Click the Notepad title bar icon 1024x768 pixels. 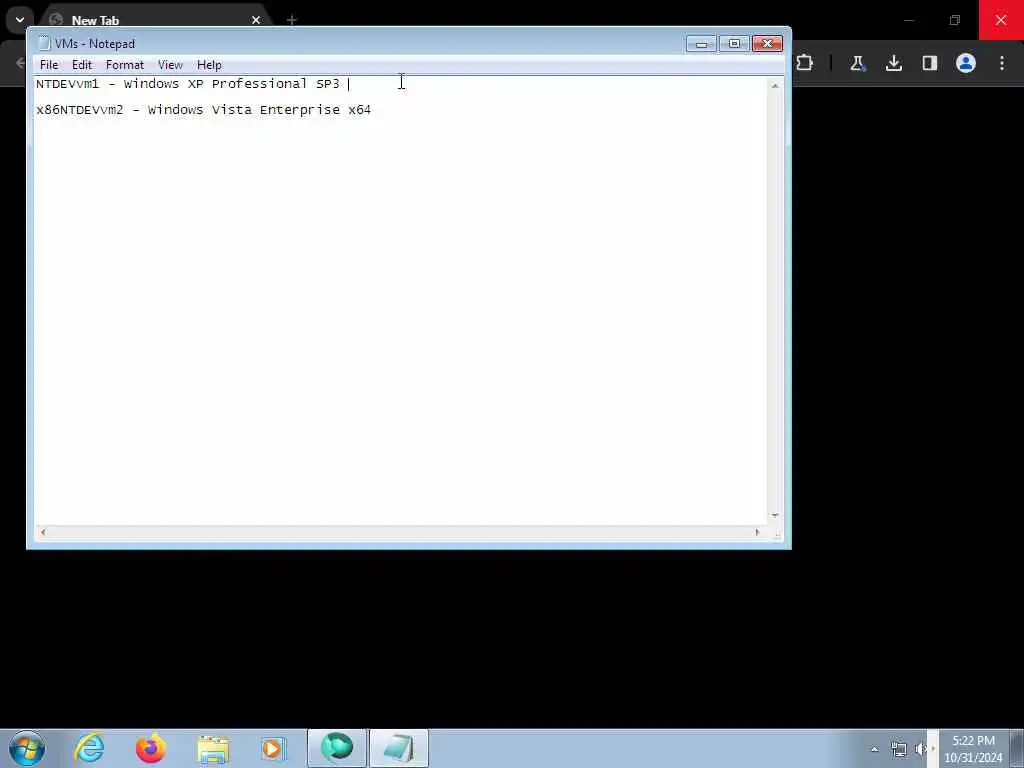44,43
